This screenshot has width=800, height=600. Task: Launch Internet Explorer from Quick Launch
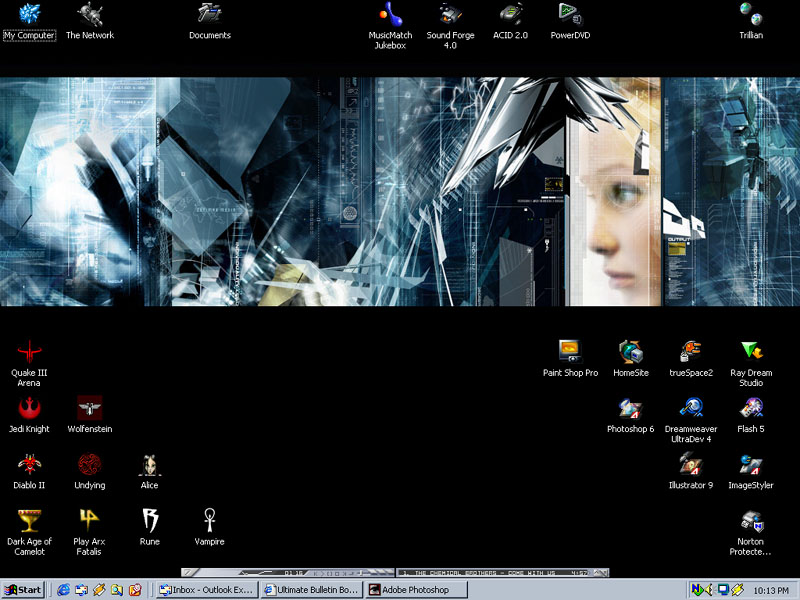tap(64, 590)
